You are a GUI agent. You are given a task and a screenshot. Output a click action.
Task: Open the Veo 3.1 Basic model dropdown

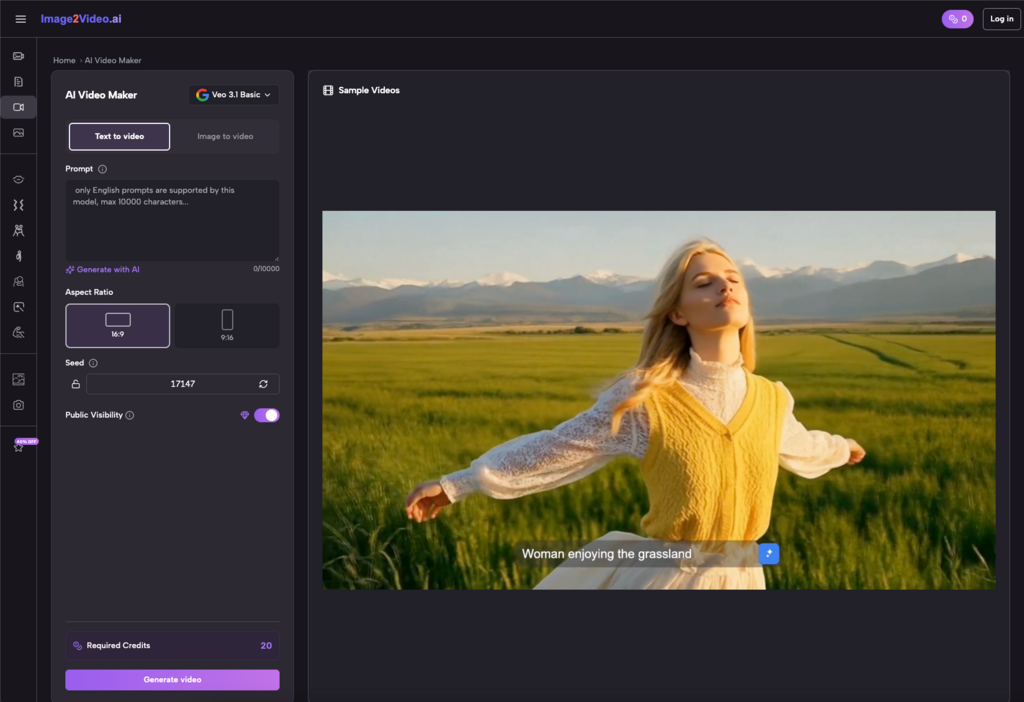[x=234, y=95]
